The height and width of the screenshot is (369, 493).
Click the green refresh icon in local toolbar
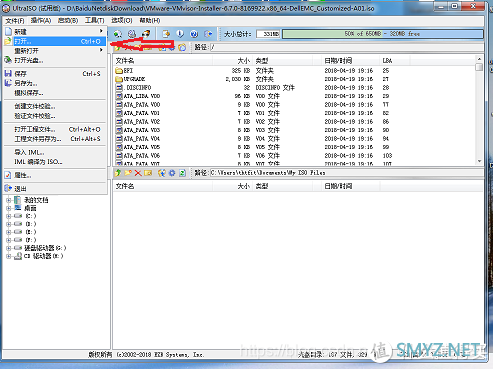pyautogui.click(x=182, y=173)
